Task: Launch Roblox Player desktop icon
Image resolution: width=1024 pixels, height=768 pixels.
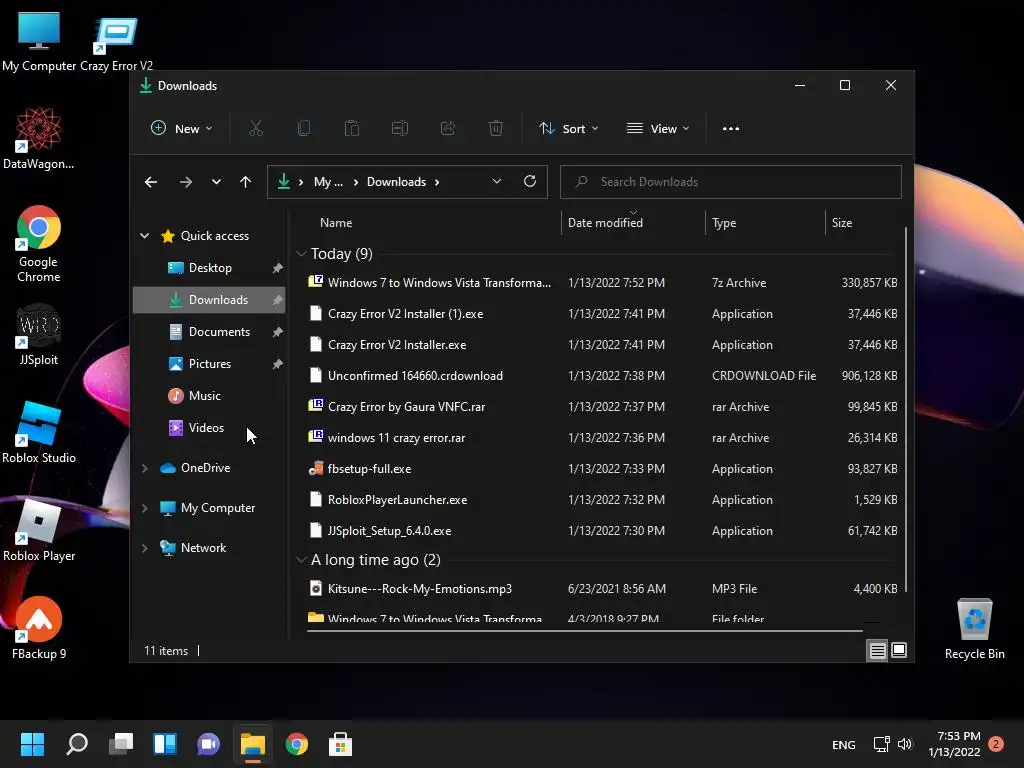Action: (39, 530)
